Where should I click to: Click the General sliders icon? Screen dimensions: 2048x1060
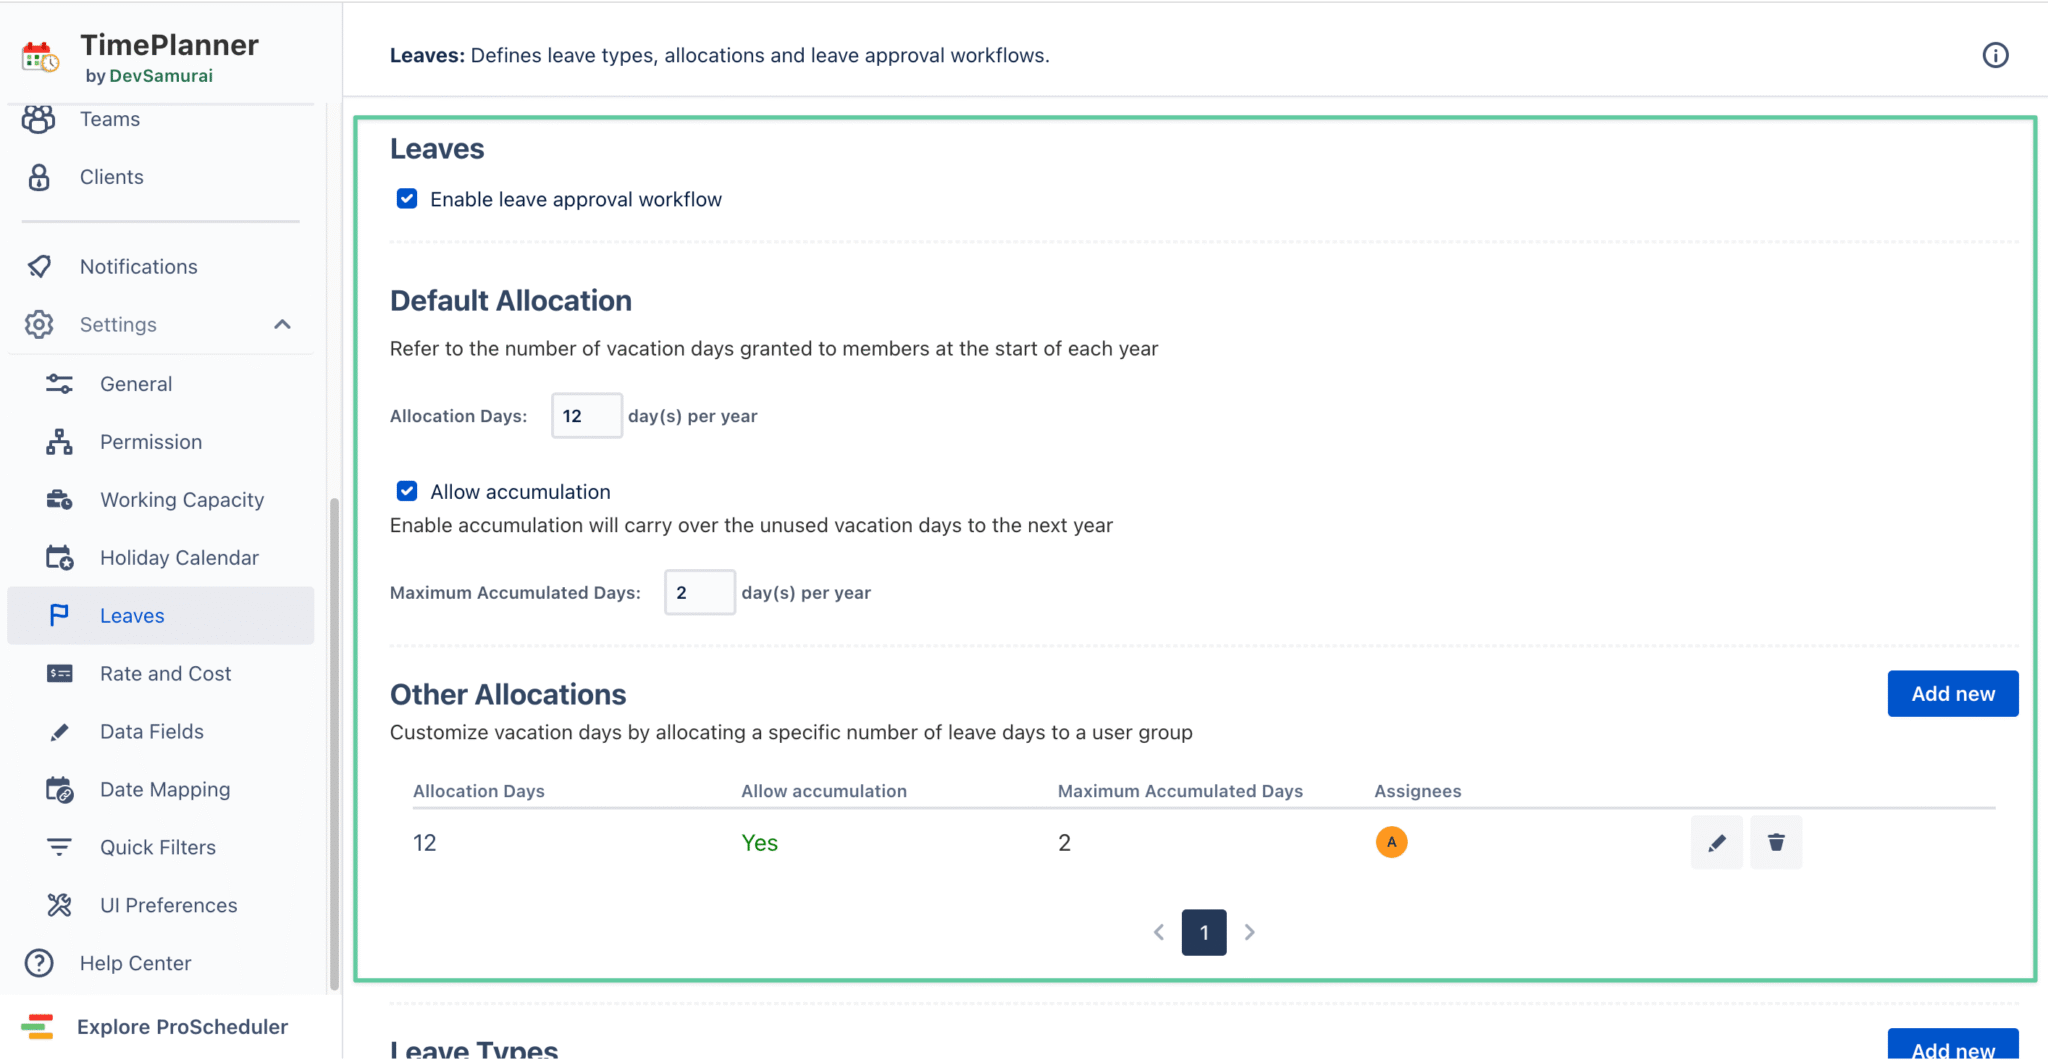59,384
